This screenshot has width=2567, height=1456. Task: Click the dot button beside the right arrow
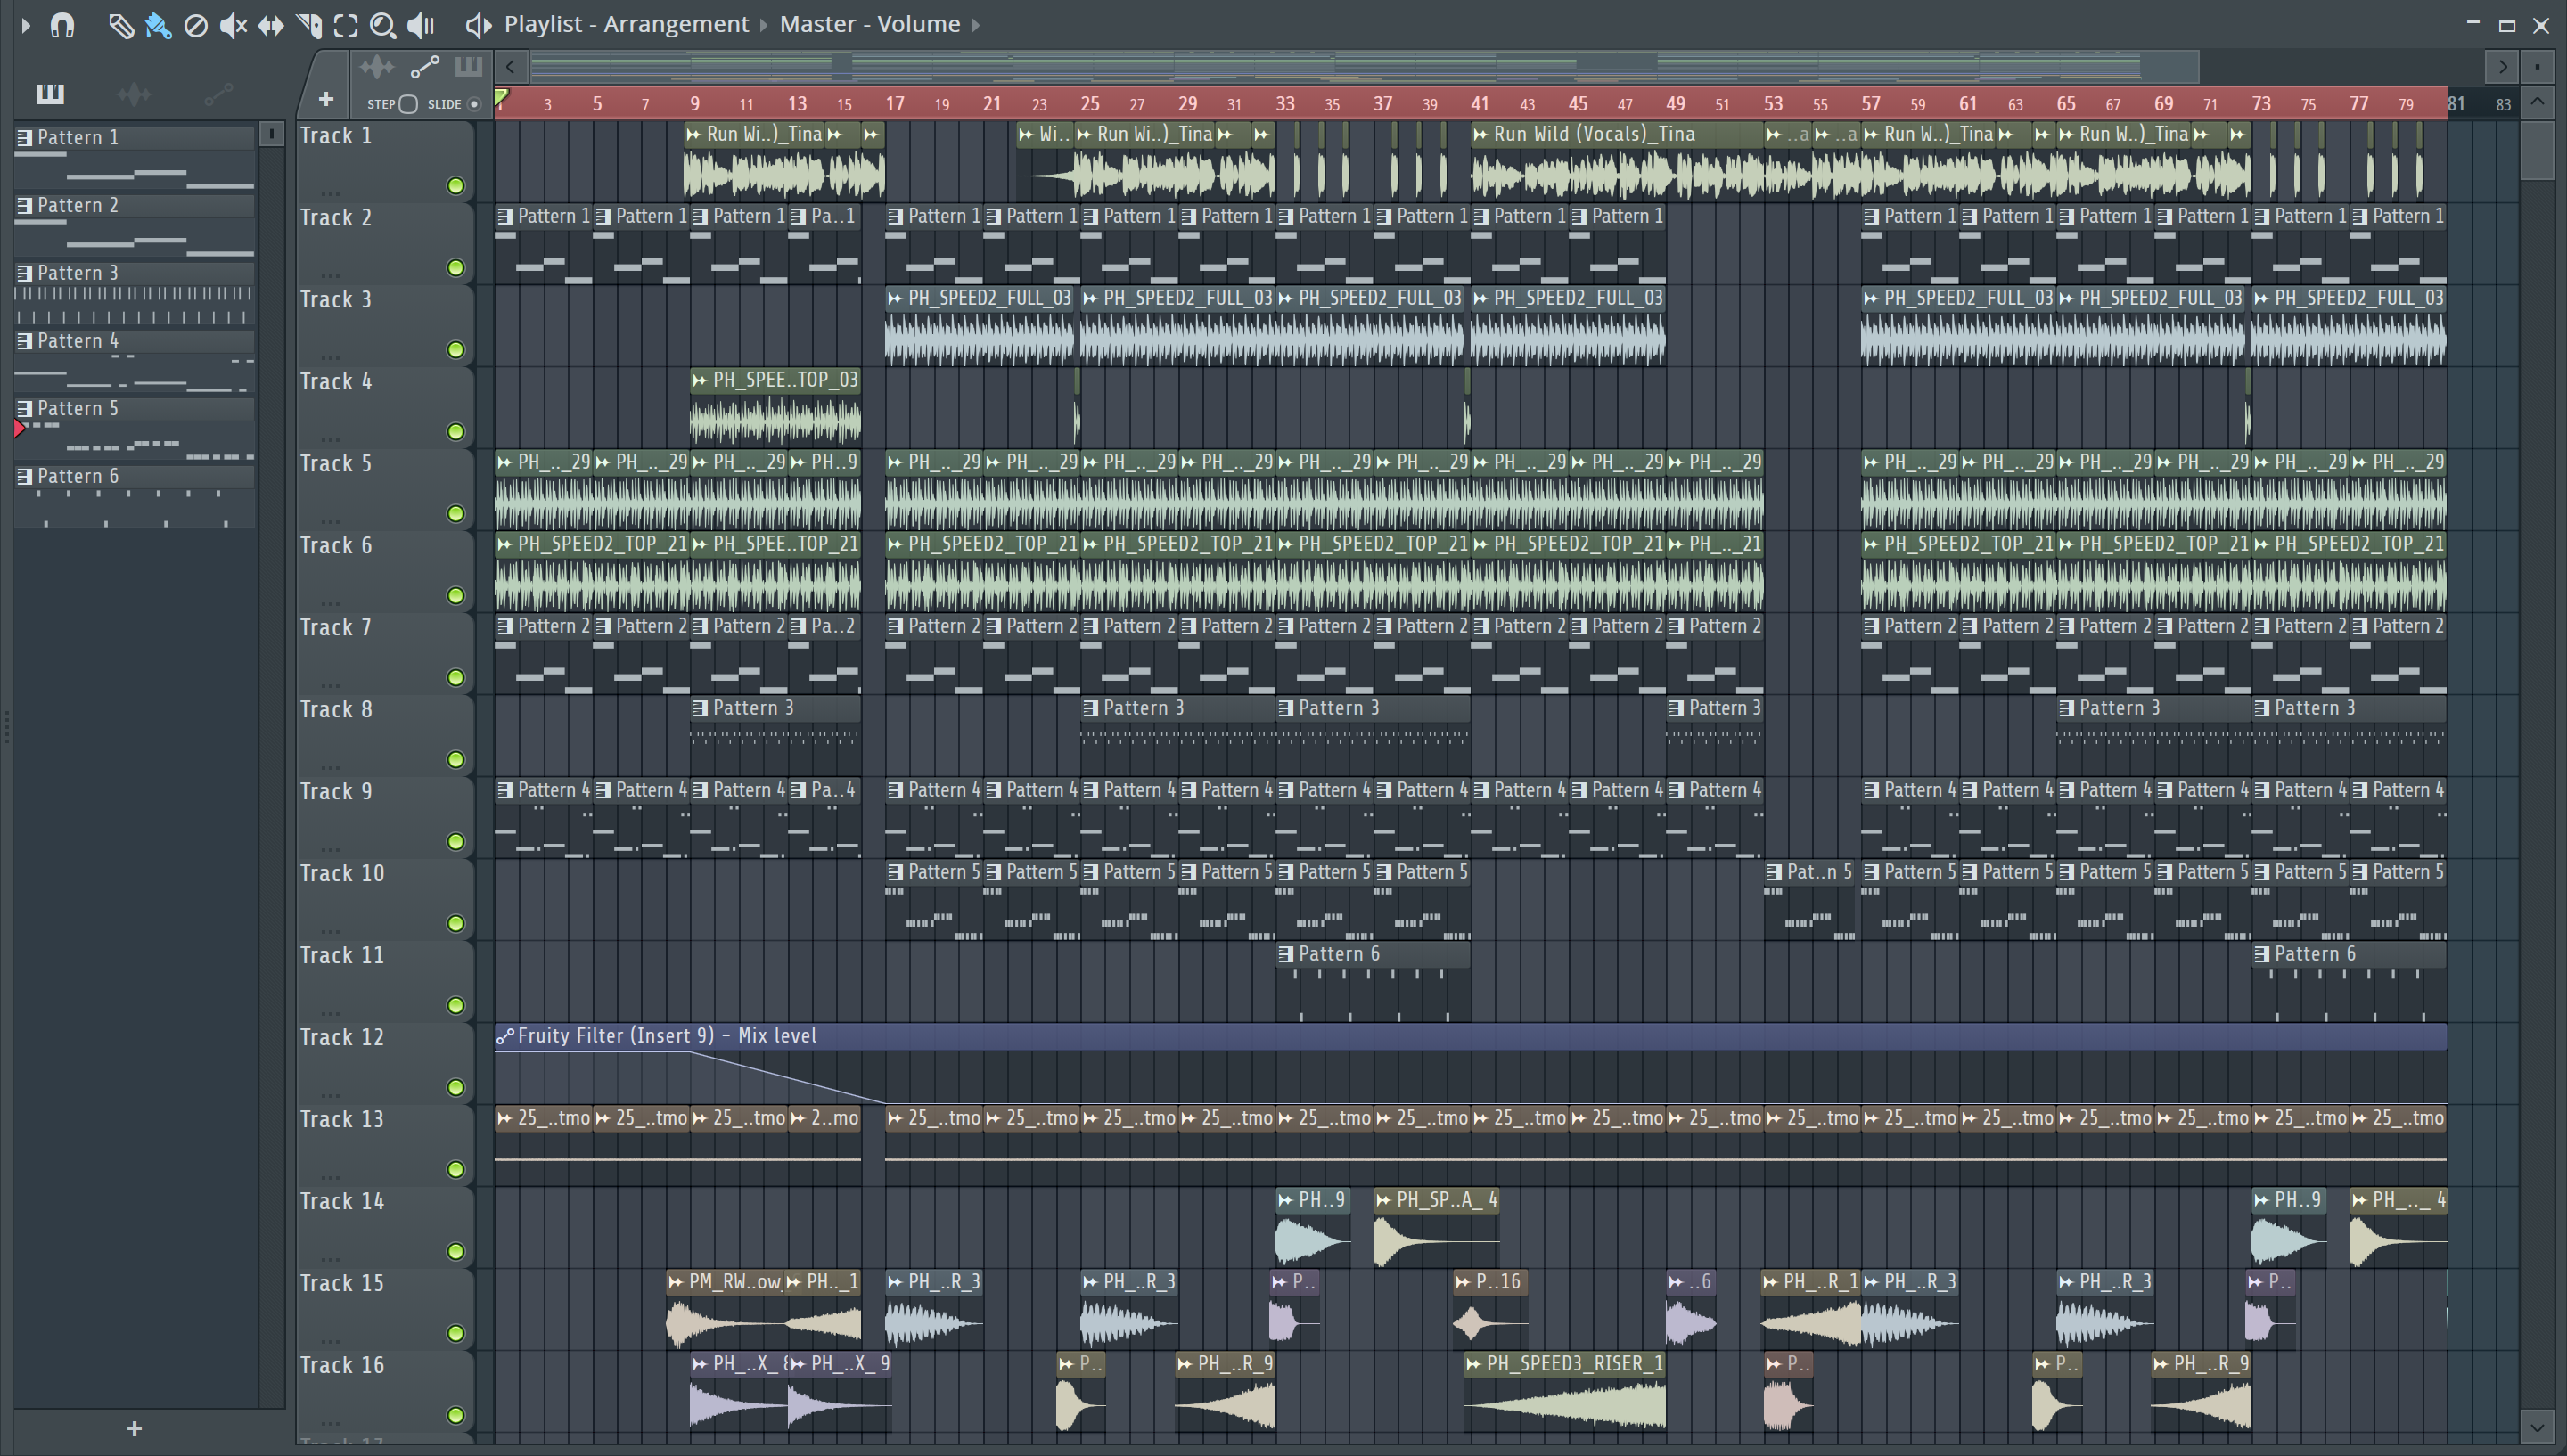pos(2537,67)
